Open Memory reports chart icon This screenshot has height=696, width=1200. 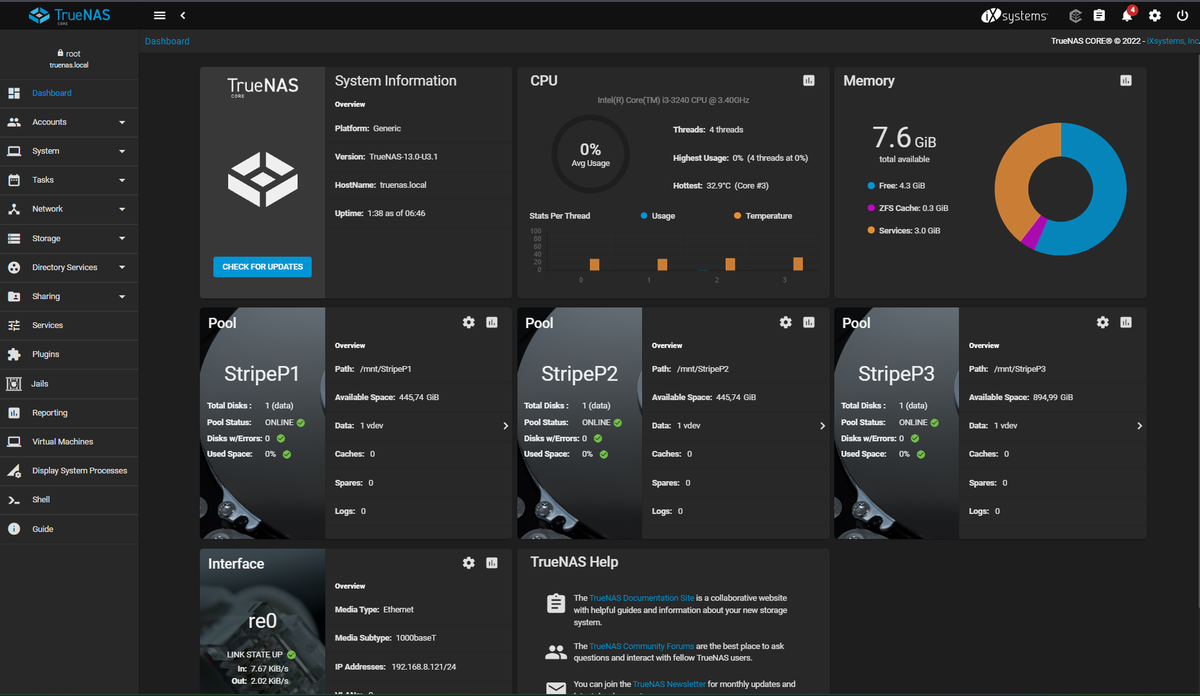(x=1126, y=81)
